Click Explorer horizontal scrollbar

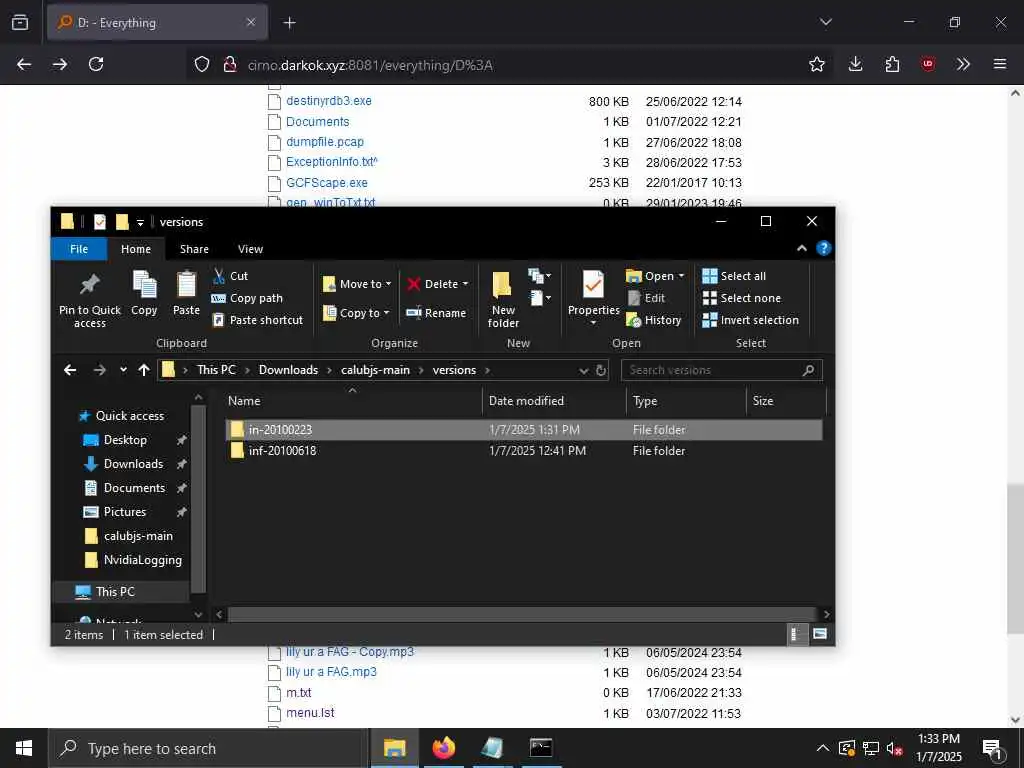tap(520, 615)
